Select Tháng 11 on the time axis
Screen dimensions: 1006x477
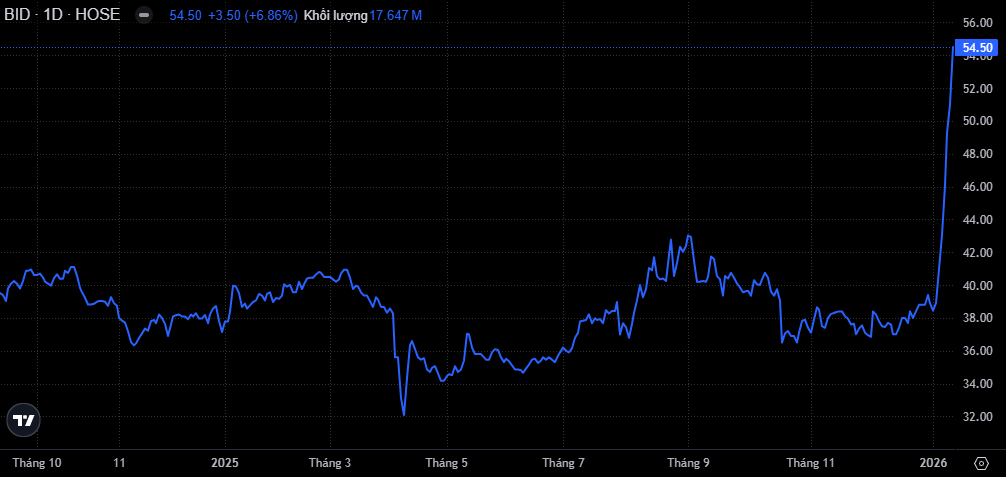coord(810,463)
